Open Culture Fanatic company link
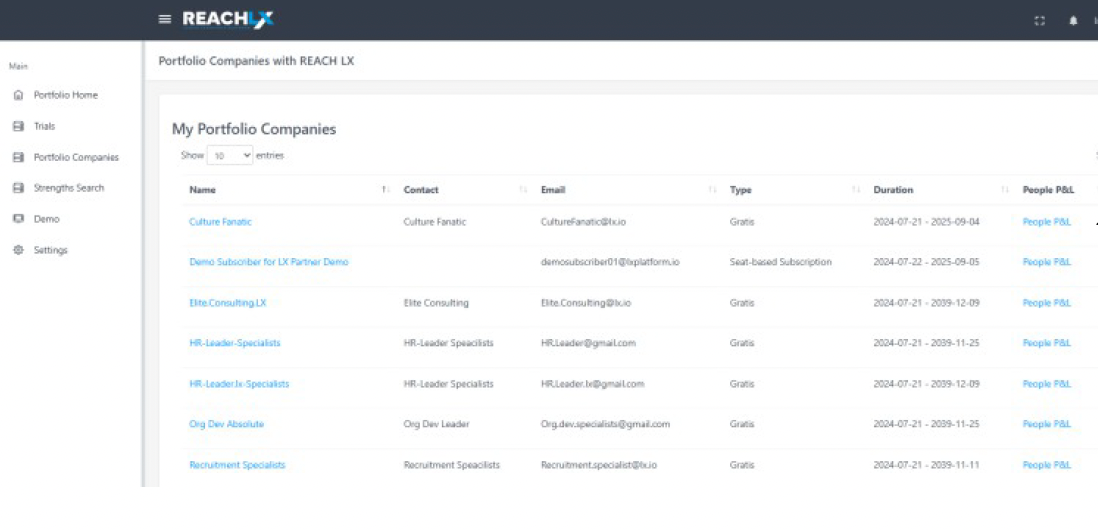Viewport: 1098px width, 530px height. (x=221, y=222)
